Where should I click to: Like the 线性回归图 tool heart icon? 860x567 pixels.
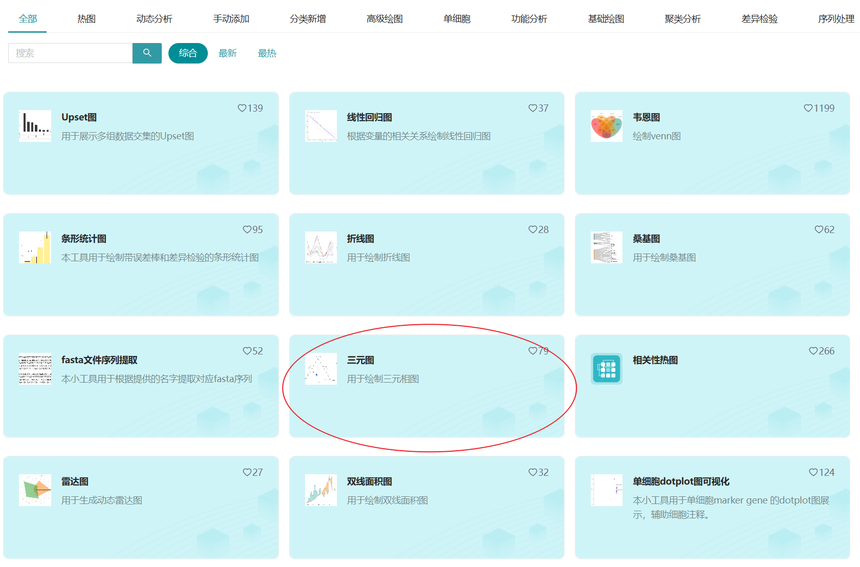pyautogui.click(x=533, y=108)
